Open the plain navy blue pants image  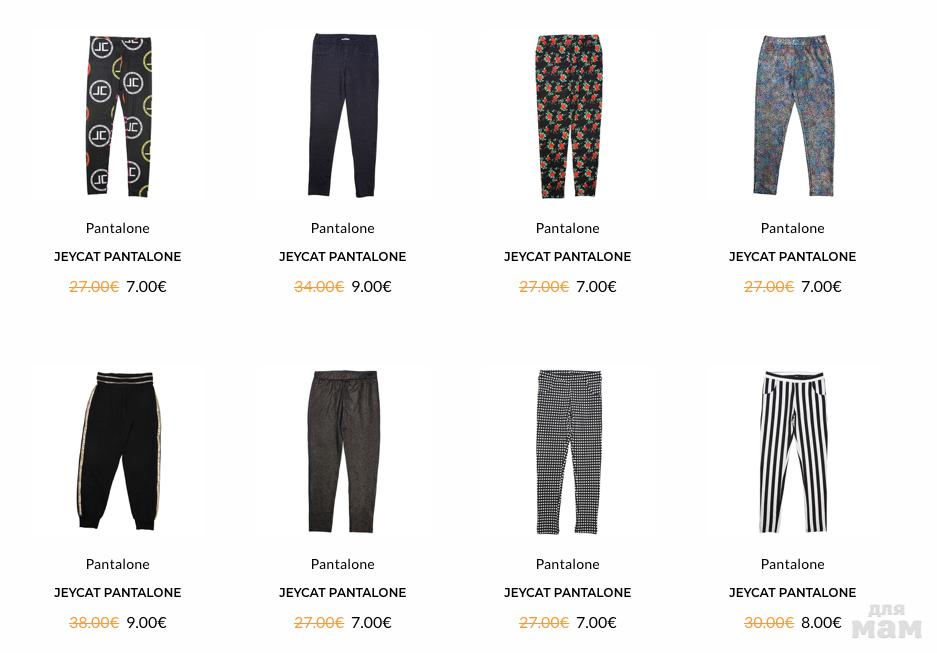343,115
